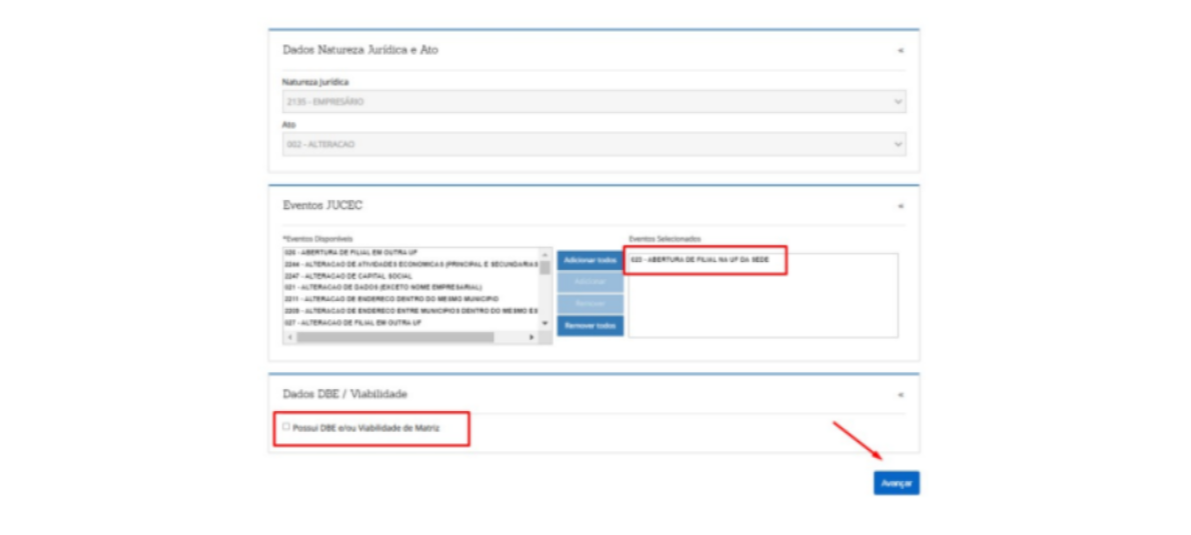Click scroll-up arrow of available events list
Viewport: 1191px width, 535px height.
[545, 254]
